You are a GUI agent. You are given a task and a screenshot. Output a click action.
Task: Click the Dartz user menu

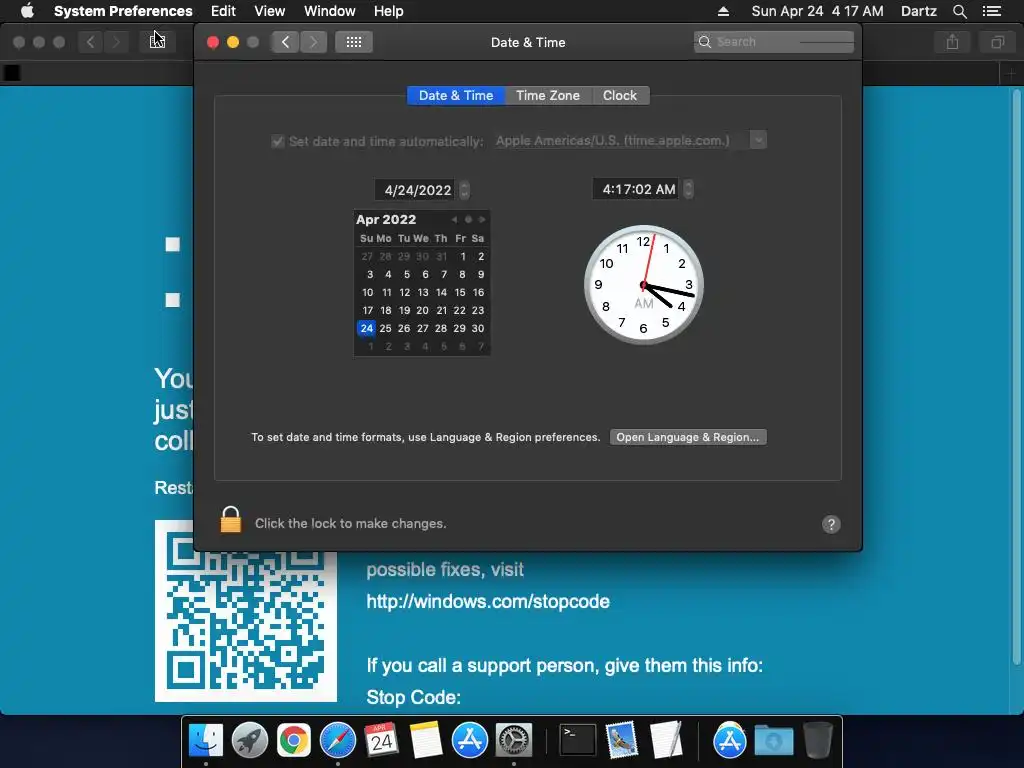click(918, 11)
